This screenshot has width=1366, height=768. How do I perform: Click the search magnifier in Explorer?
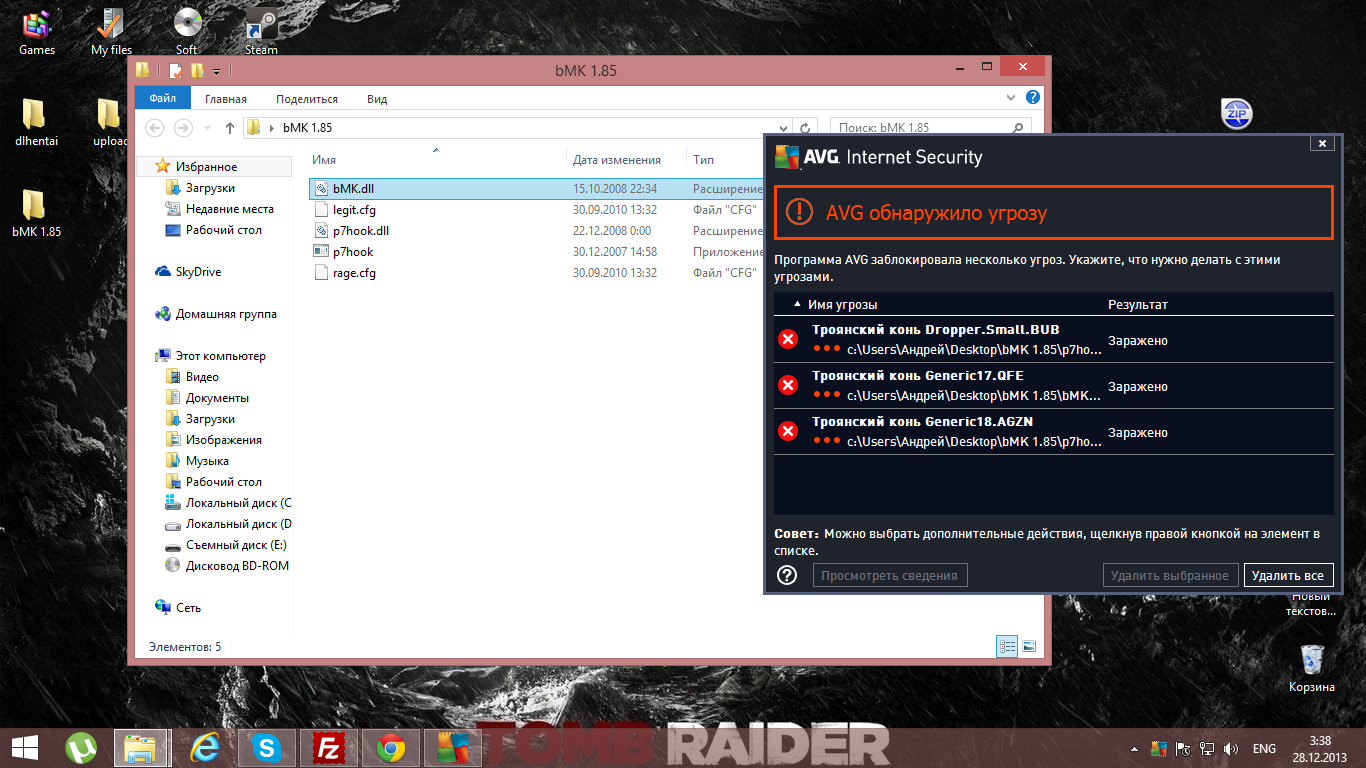point(1018,128)
